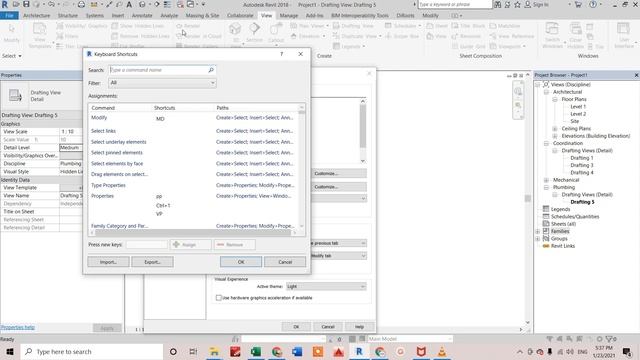
Task: Expand the Mechanical node in Project Browser
Action: [547, 180]
